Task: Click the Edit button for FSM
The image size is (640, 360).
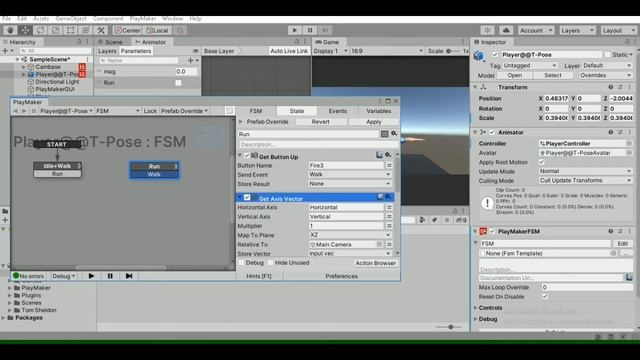Action: click(x=622, y=244)
